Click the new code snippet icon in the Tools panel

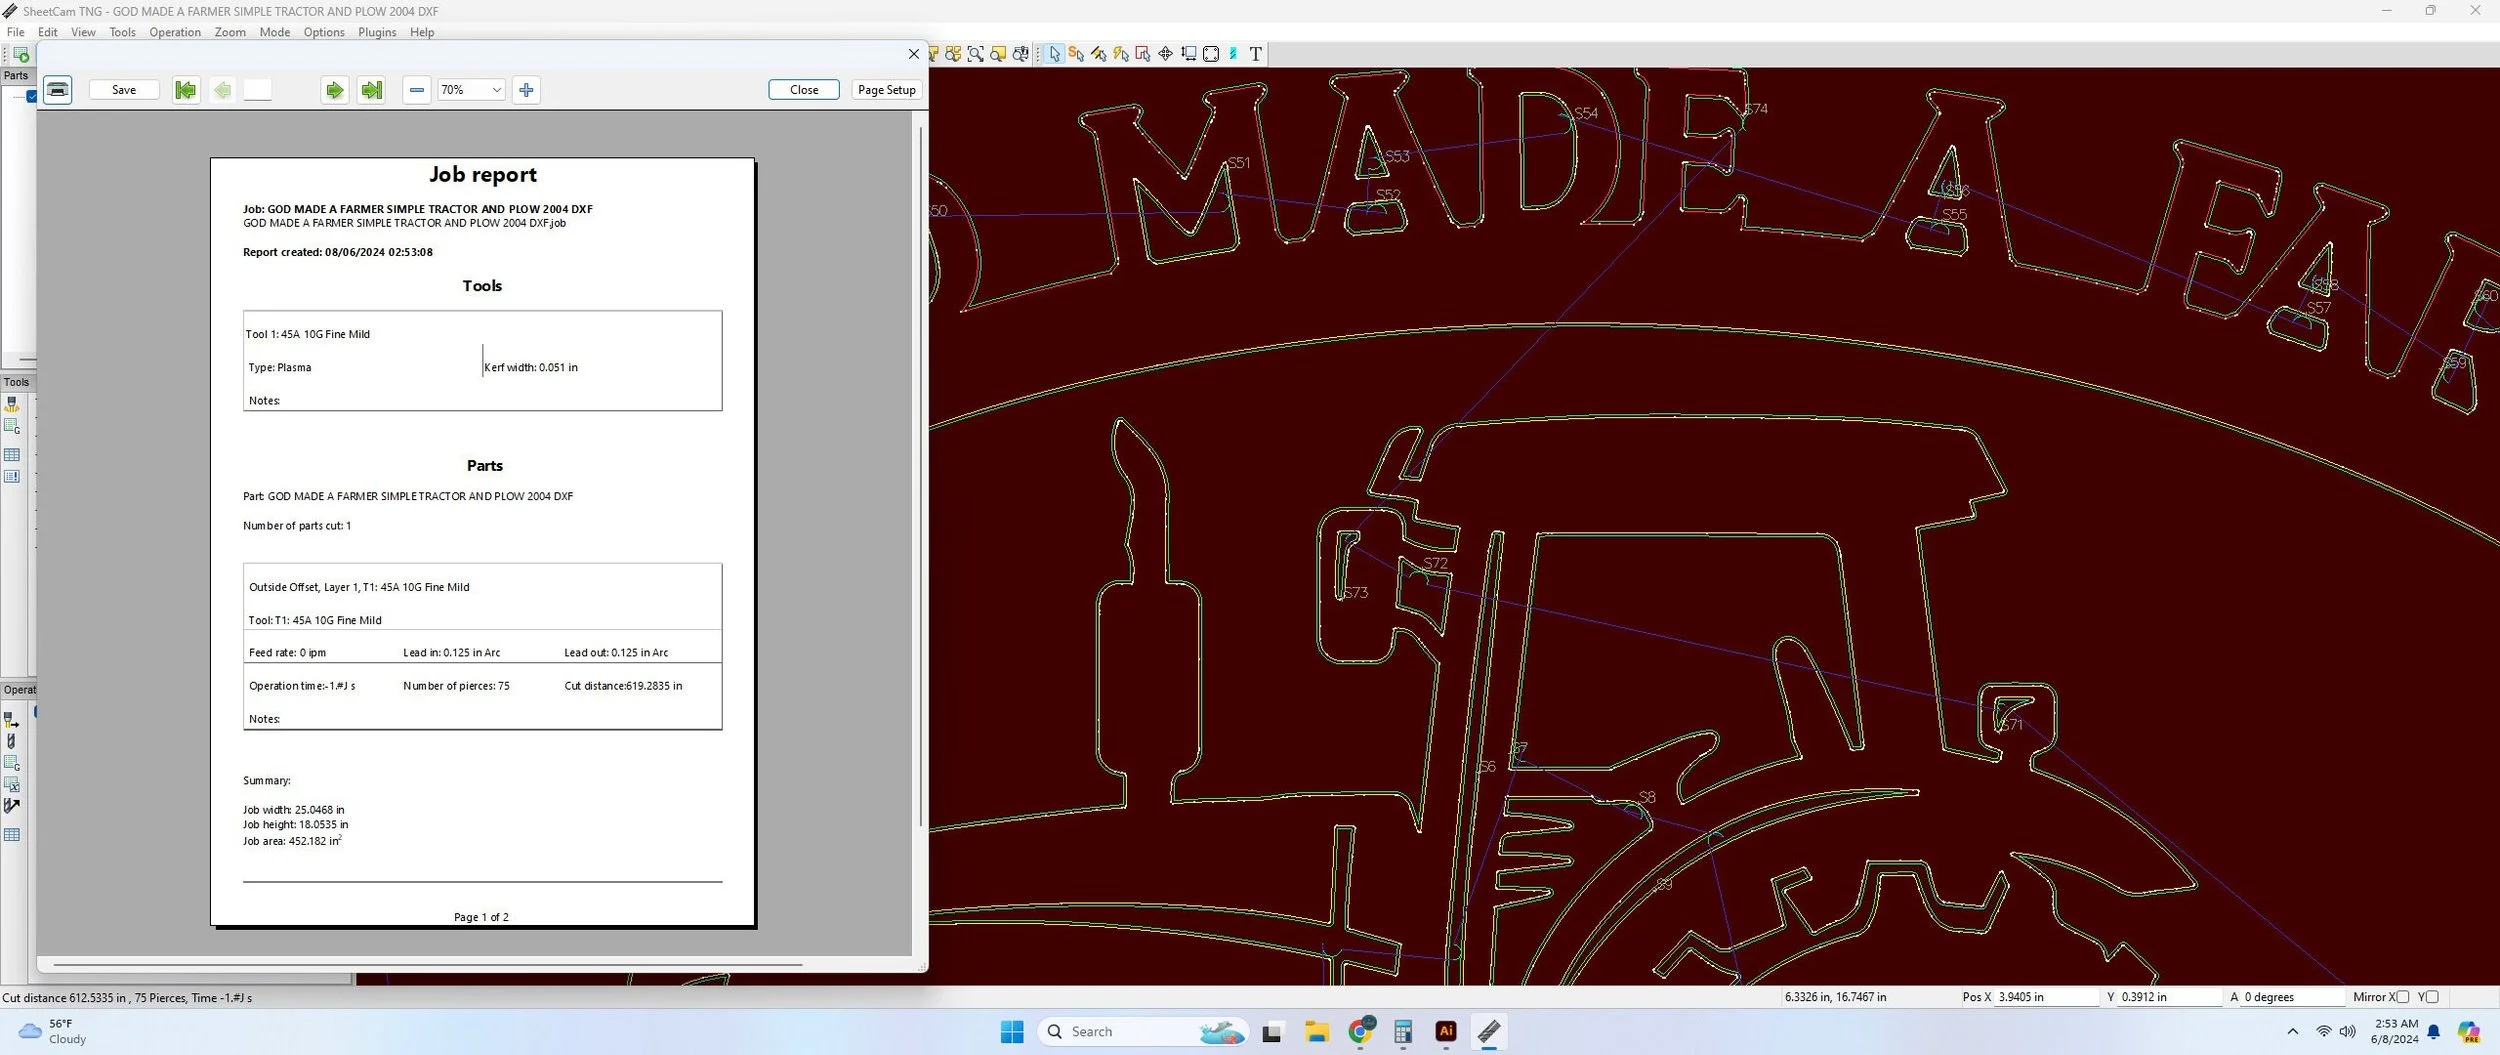tap(12, 427)
